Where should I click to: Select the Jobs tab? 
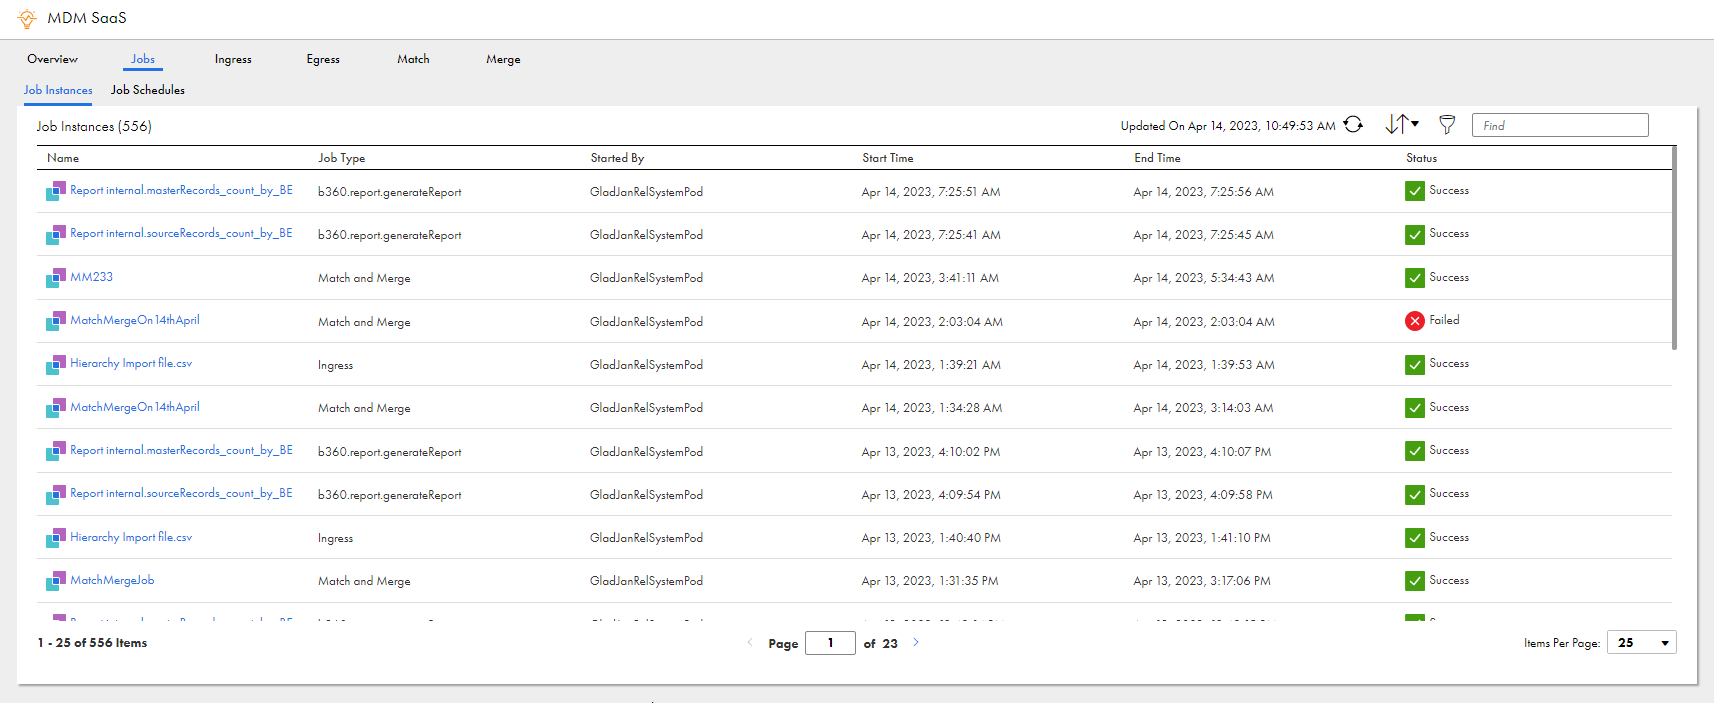tap(143, 59)
